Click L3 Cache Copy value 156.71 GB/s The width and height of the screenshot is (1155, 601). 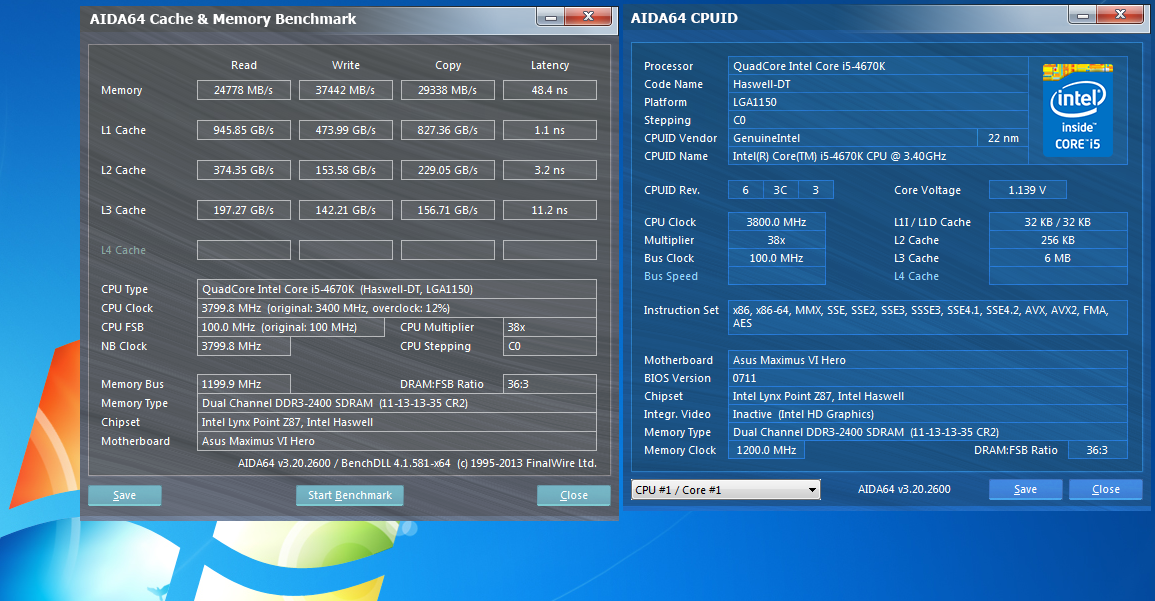[447, 210]
